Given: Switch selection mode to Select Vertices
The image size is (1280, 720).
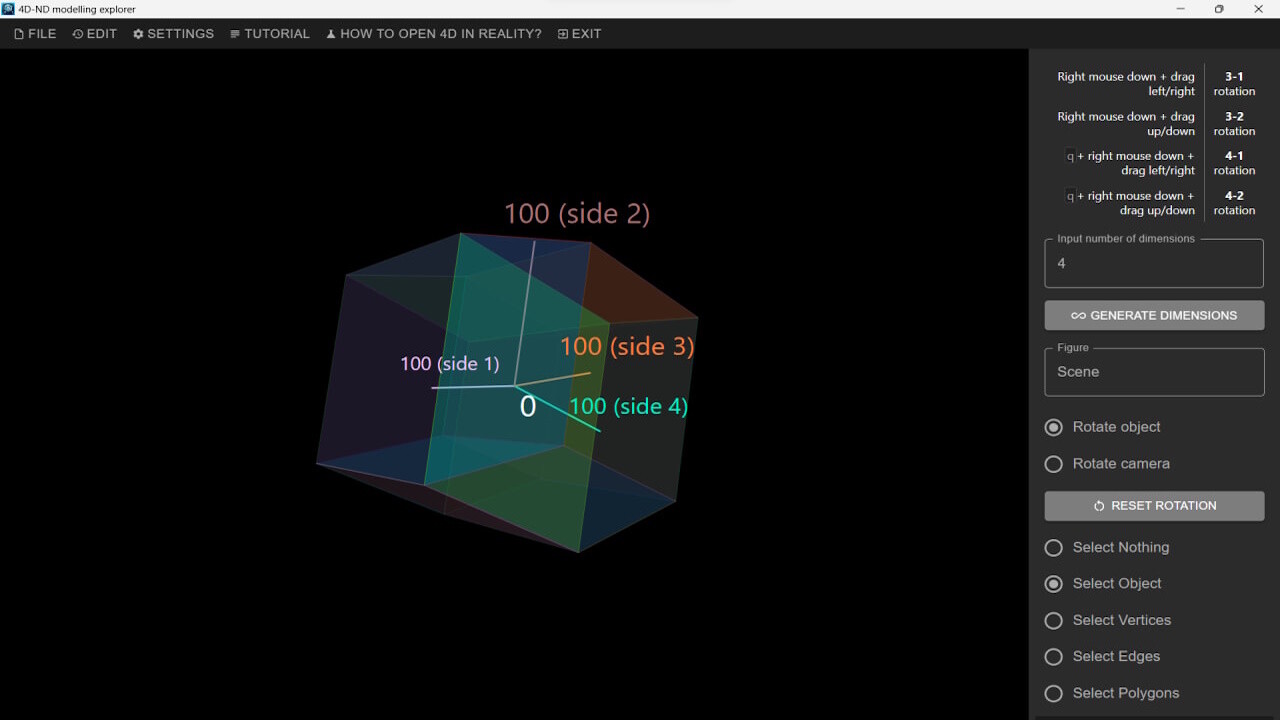Looking at the screenshot, I should pos(1053,620).
